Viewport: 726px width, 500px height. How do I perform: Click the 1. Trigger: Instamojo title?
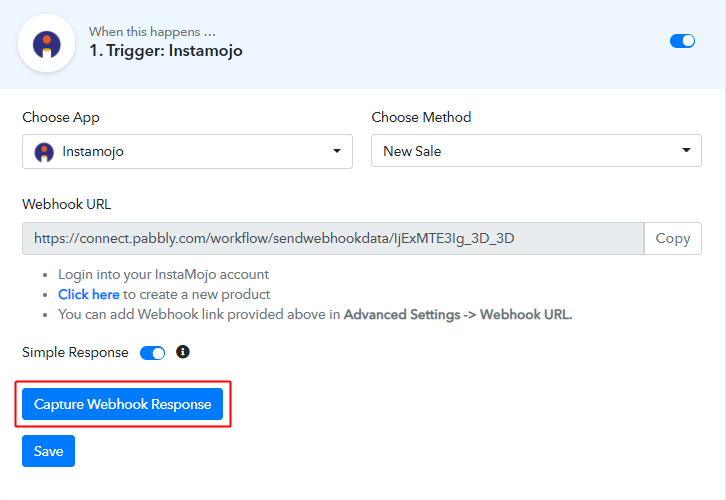166,50
